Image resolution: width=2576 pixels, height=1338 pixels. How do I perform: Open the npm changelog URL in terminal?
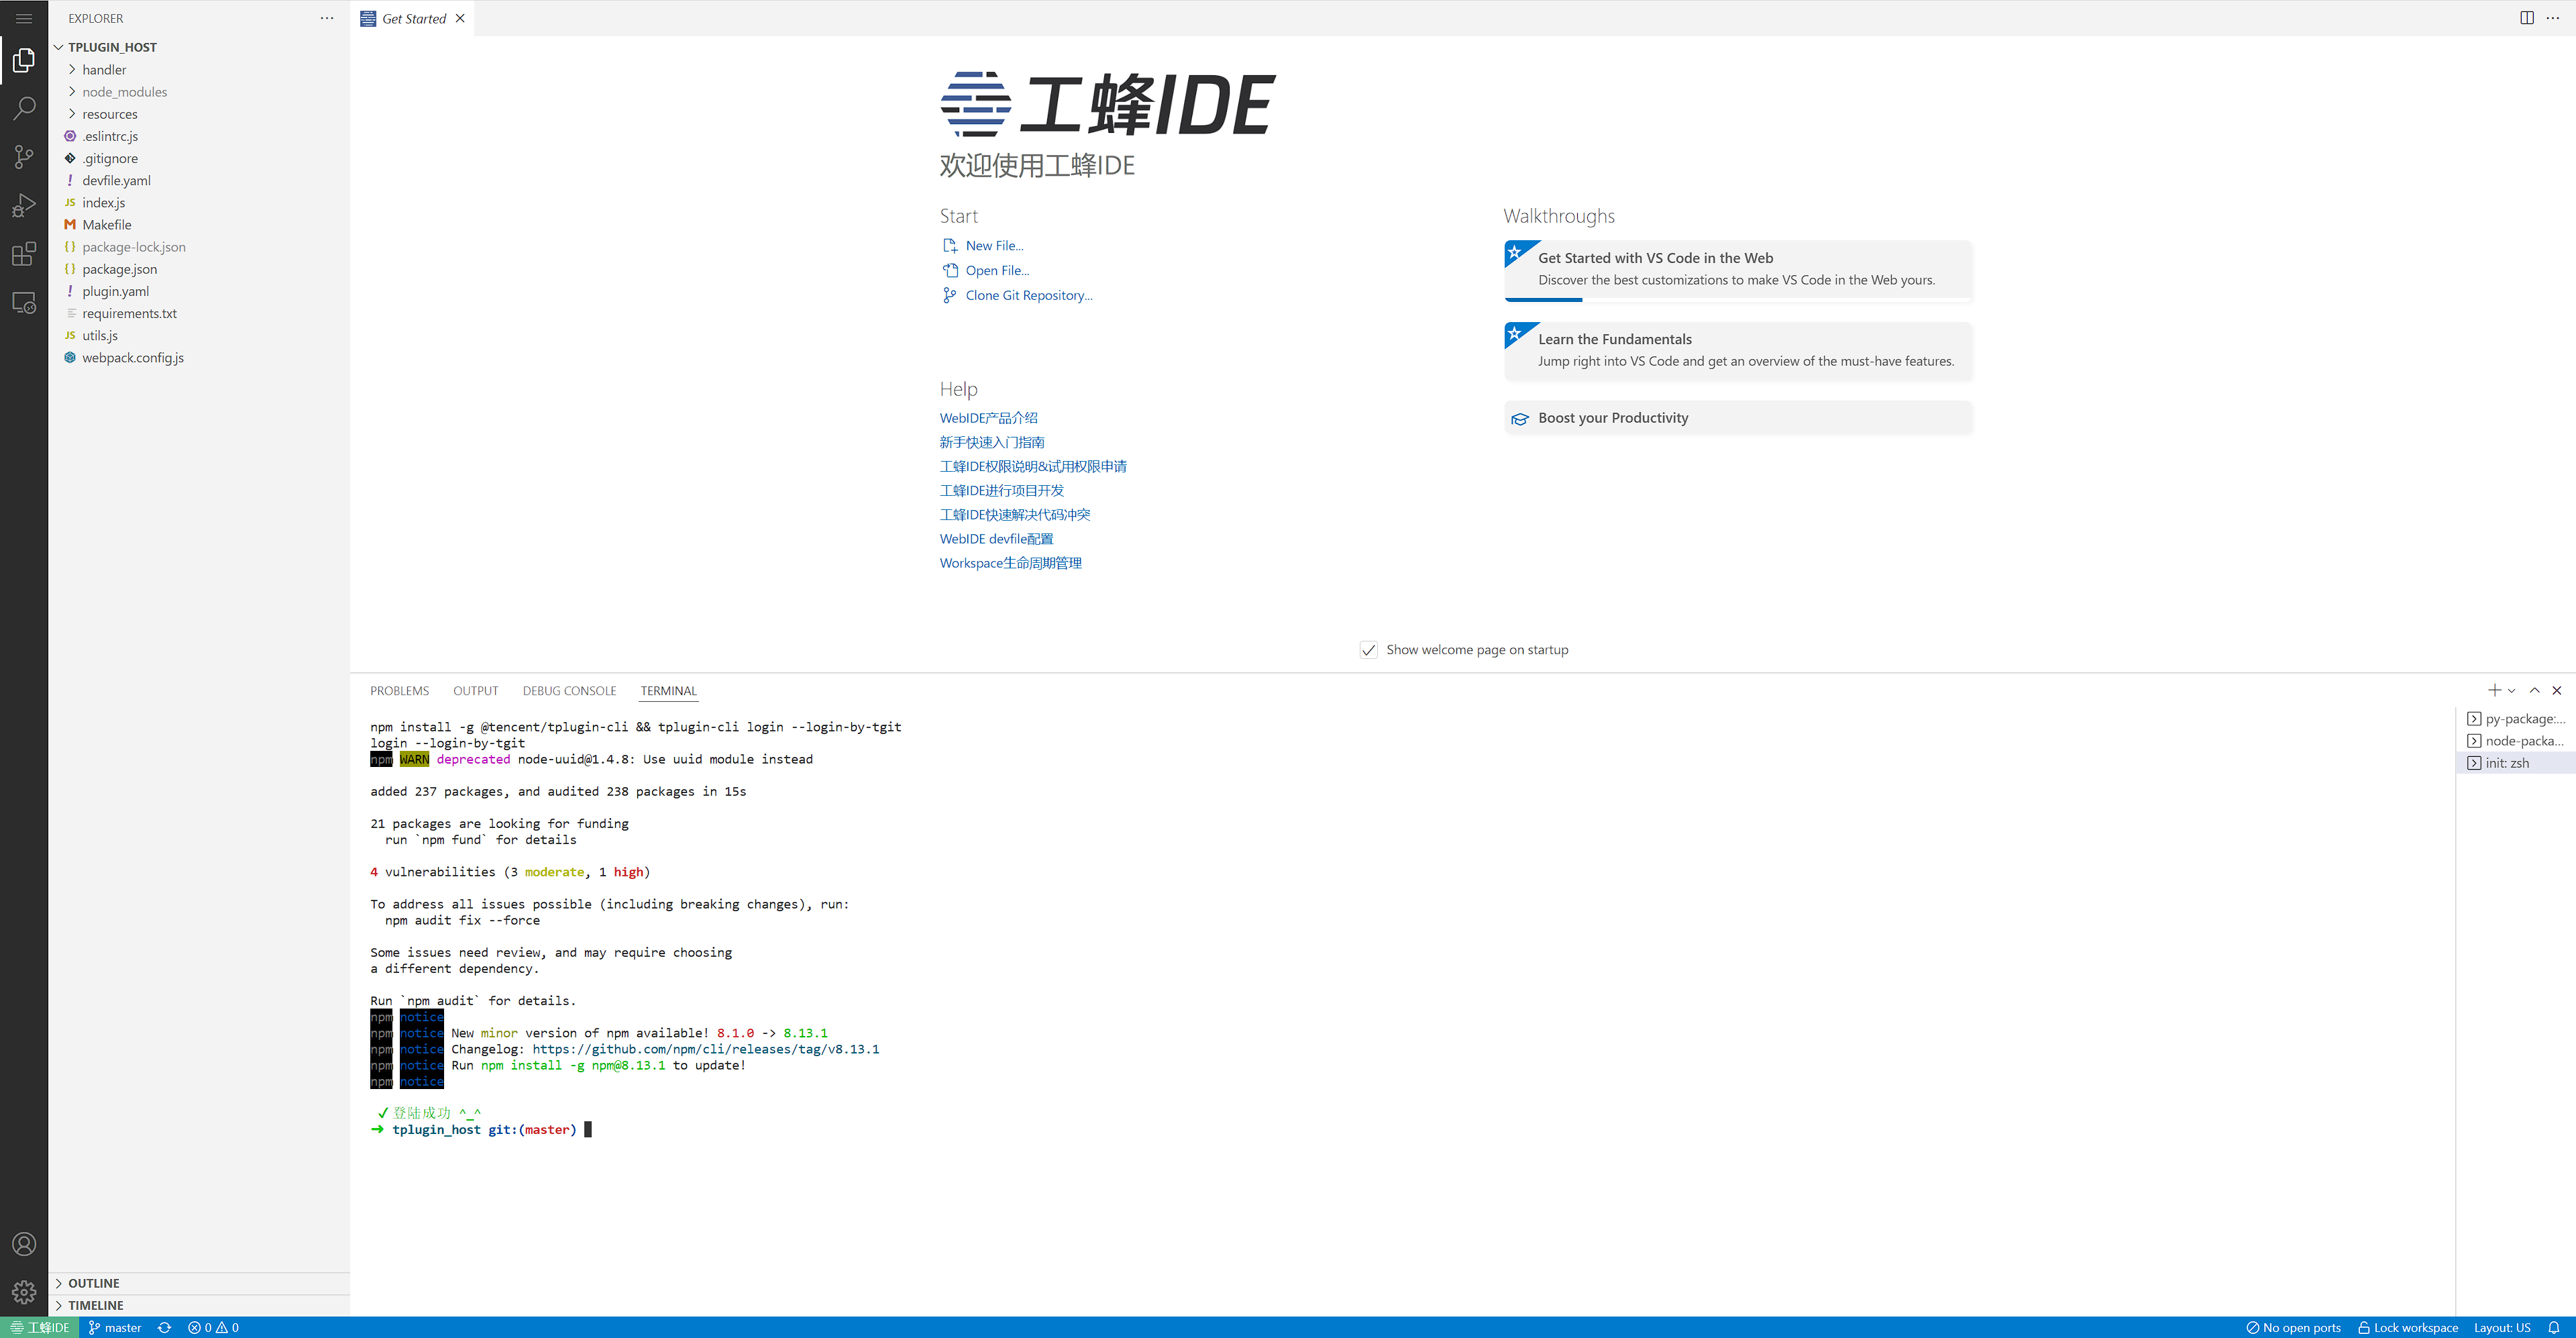tap(705, 1049)
